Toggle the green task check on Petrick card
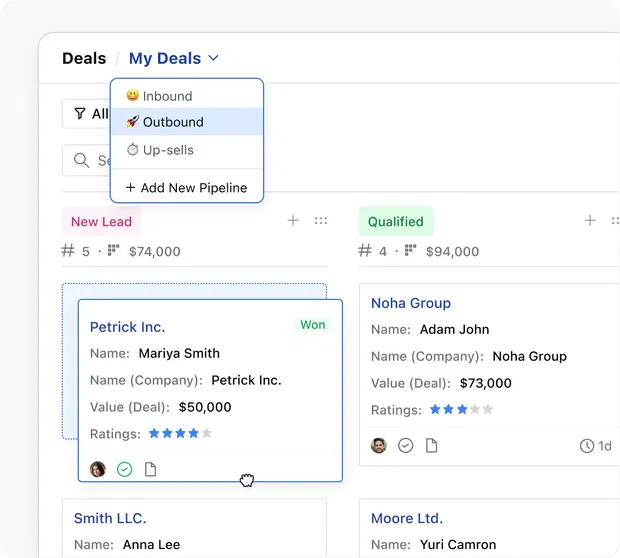The width and height of the screenshot is (620, 558). coord(125,469)
